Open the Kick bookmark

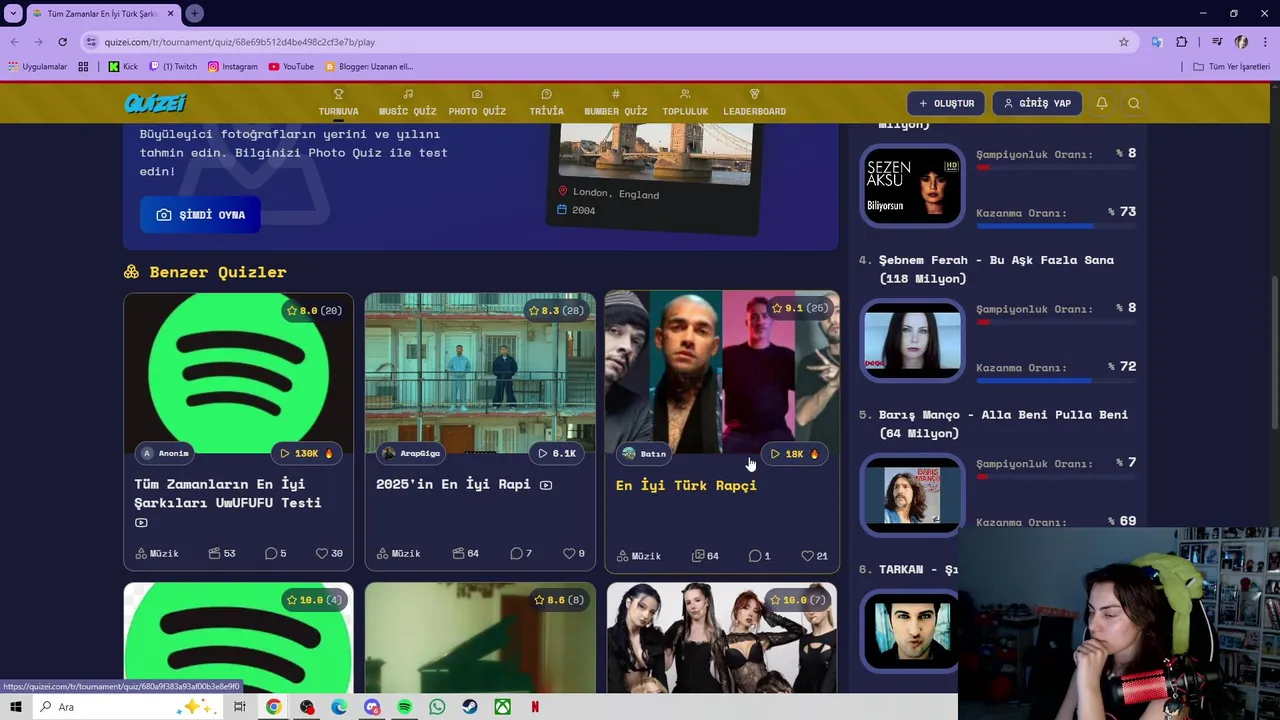pyautogui.click(x=124, y=66)
